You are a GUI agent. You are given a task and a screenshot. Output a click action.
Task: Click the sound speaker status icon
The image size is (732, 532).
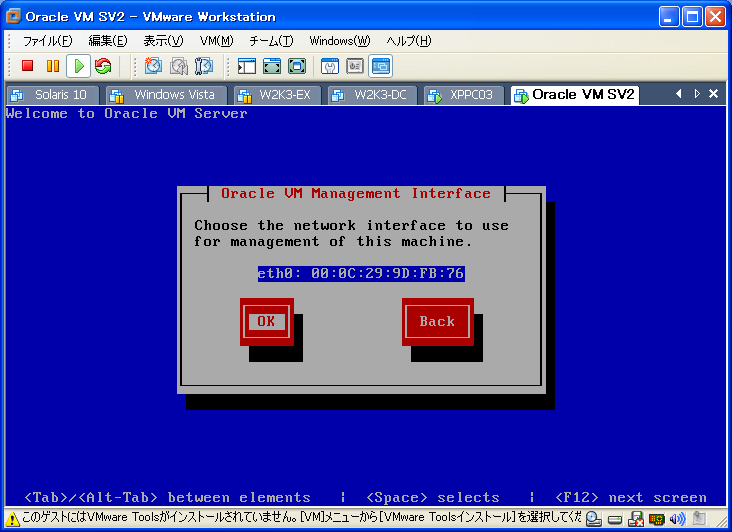[677, 519]
